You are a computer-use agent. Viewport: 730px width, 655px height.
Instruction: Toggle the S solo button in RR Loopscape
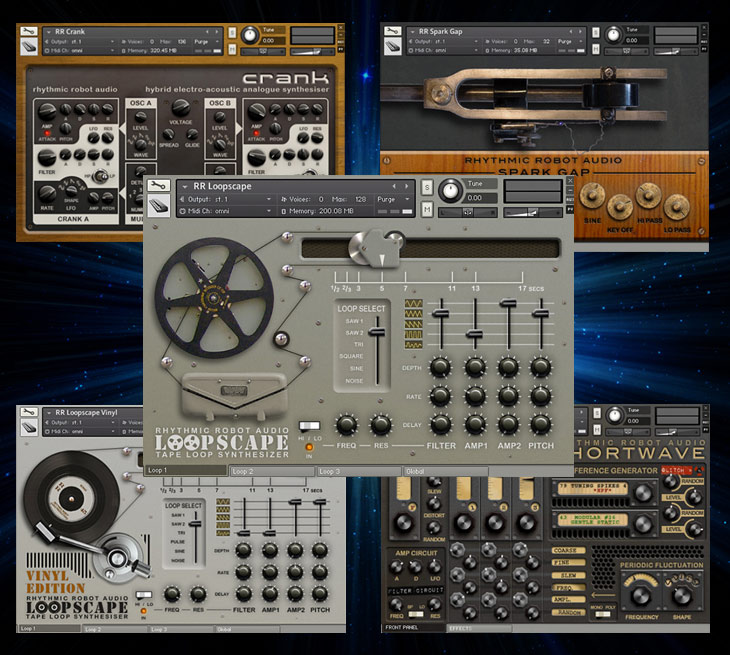pyautogui.click(x=427, y=187)
